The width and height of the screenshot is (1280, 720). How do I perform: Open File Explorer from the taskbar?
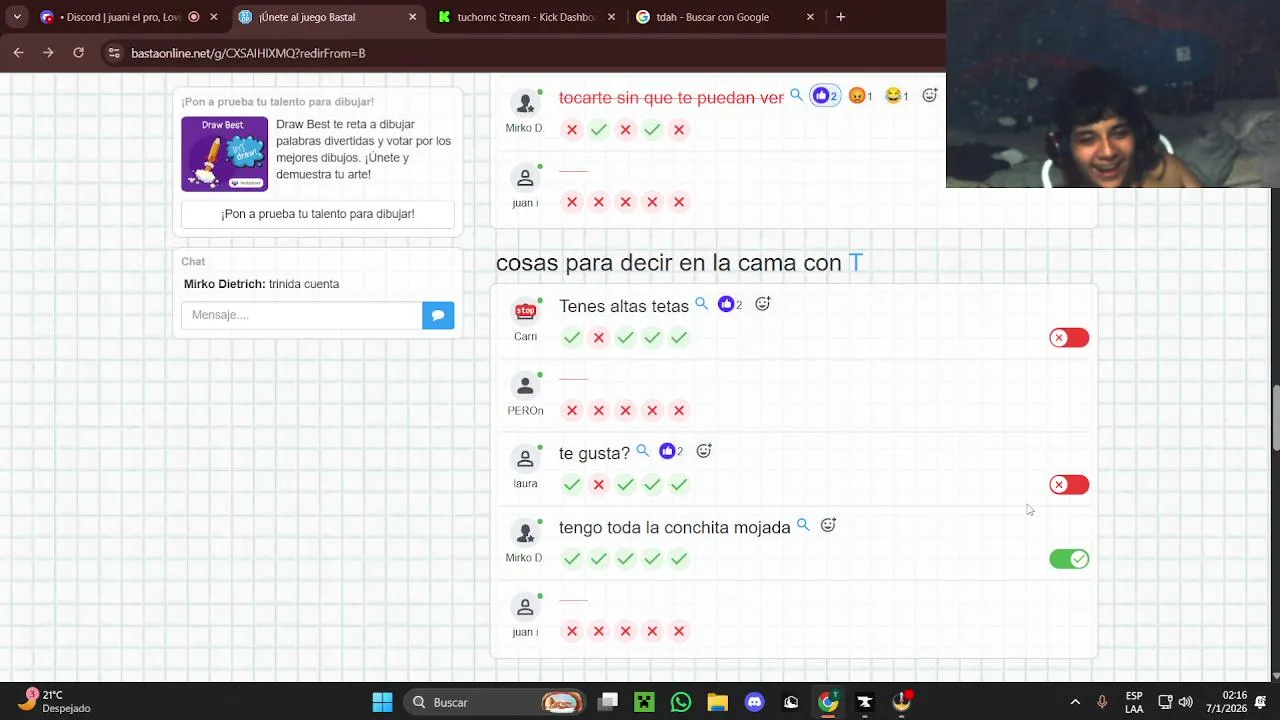(x=717, y=702)
